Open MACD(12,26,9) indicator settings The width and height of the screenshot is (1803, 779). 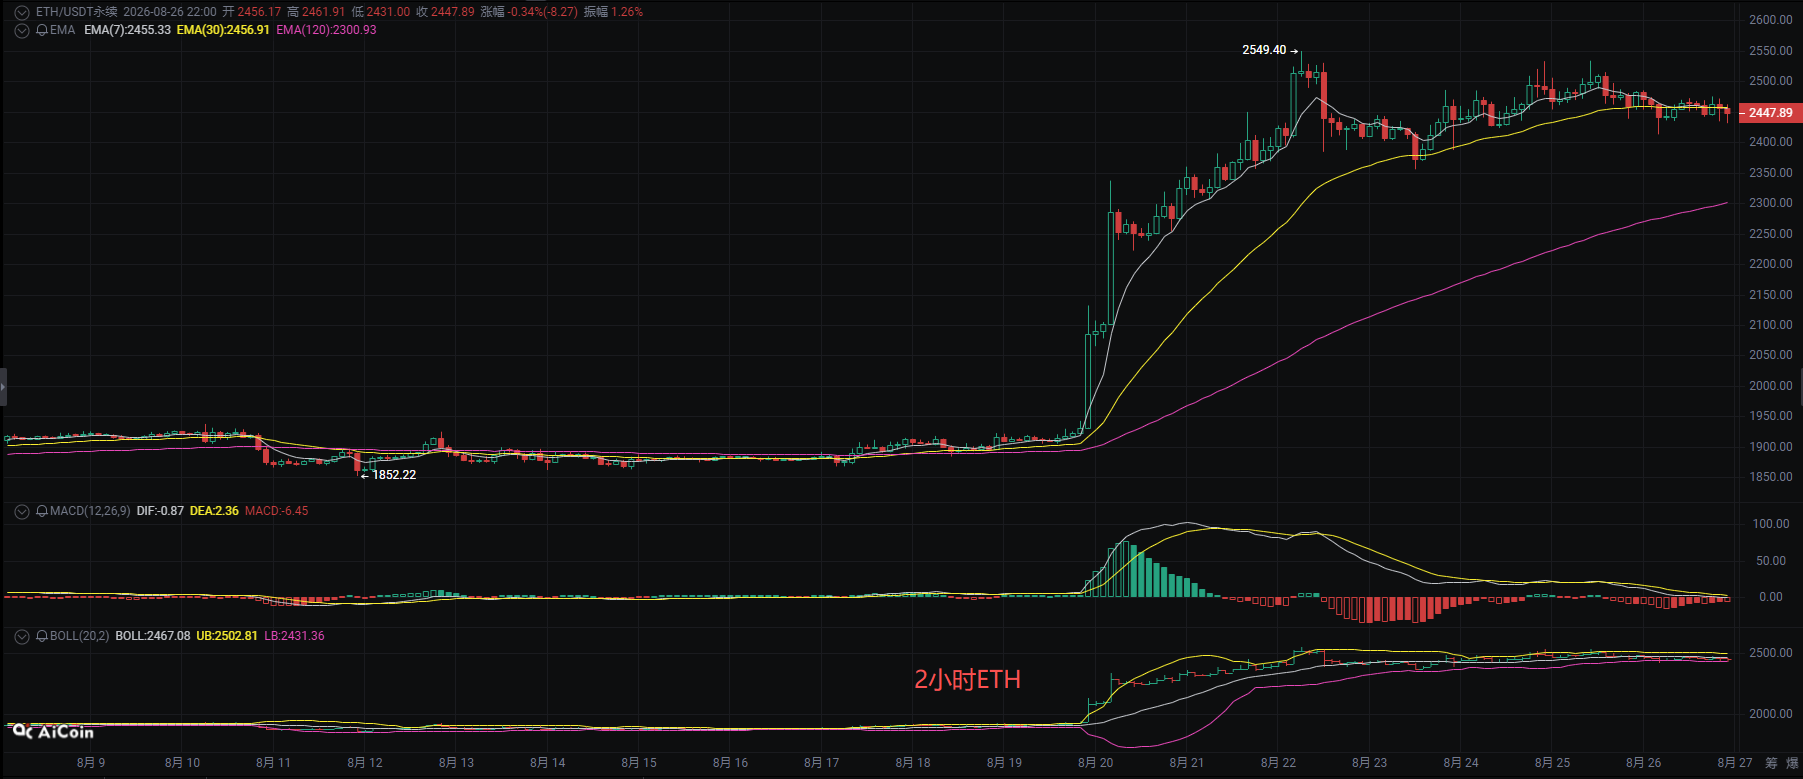coord(90,511)
